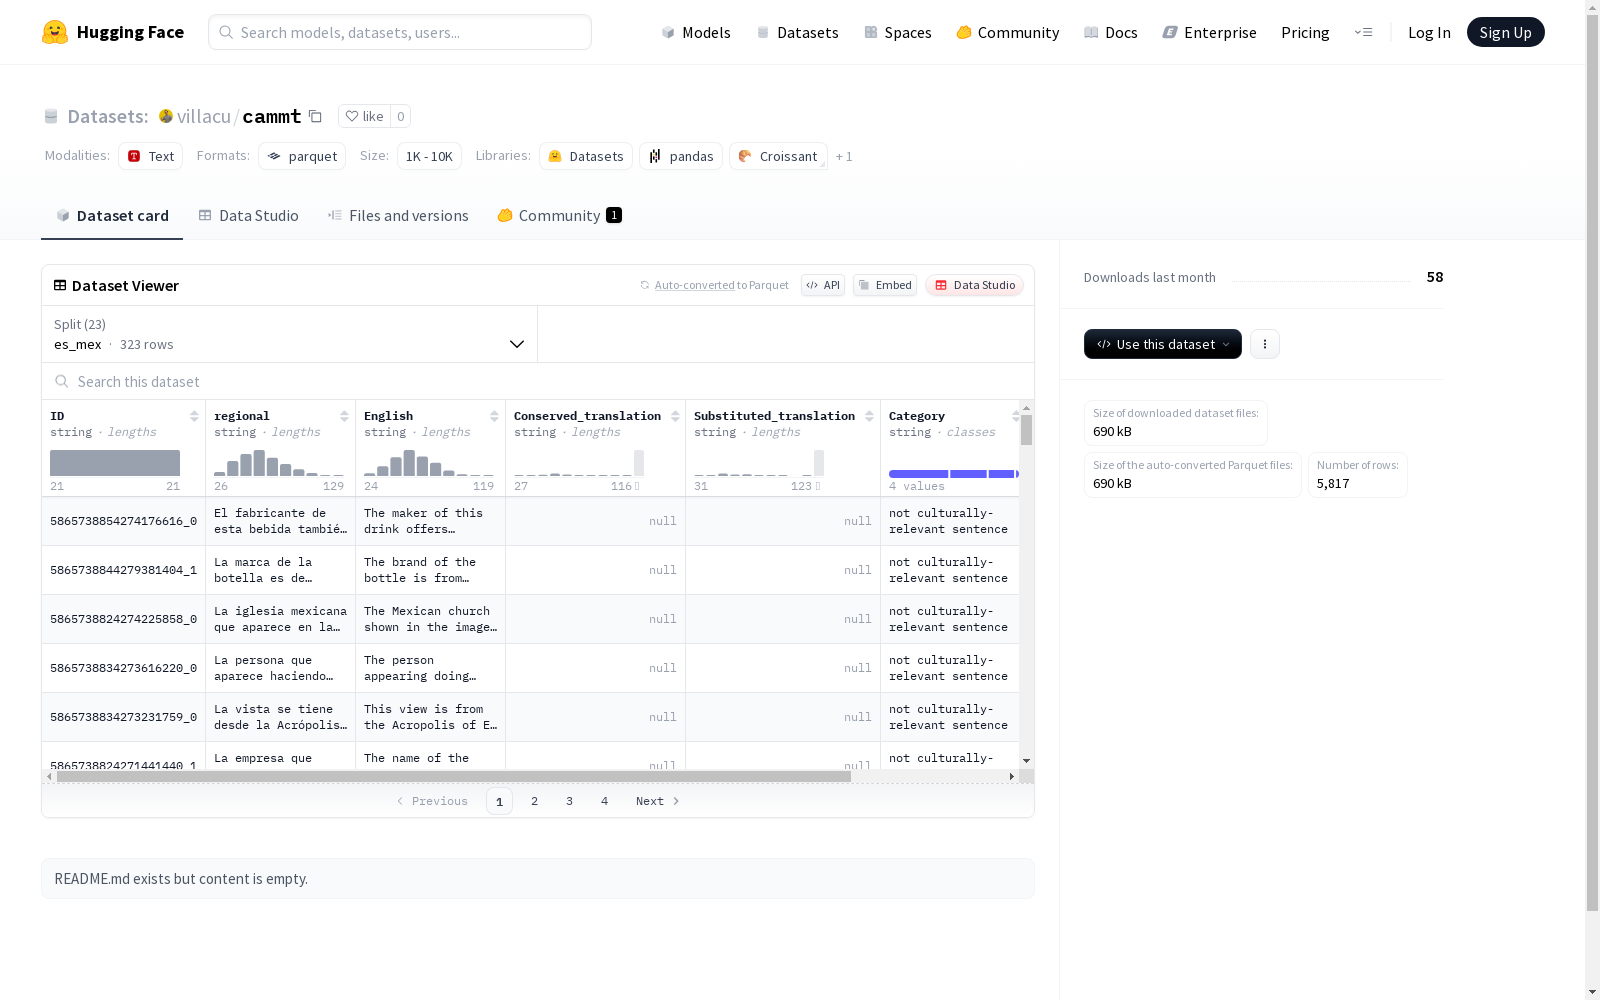This screenshot has height=1000, width=1600.
Task: Click the regional lengths histogram
Action: click(x=279, y=463)
